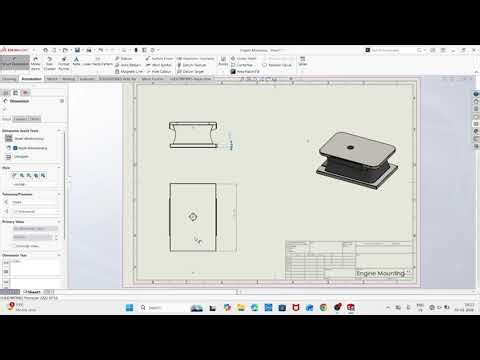This screenshot has height=360, width=480.
Task: Add a Datum Target
Action: point(190,71)
